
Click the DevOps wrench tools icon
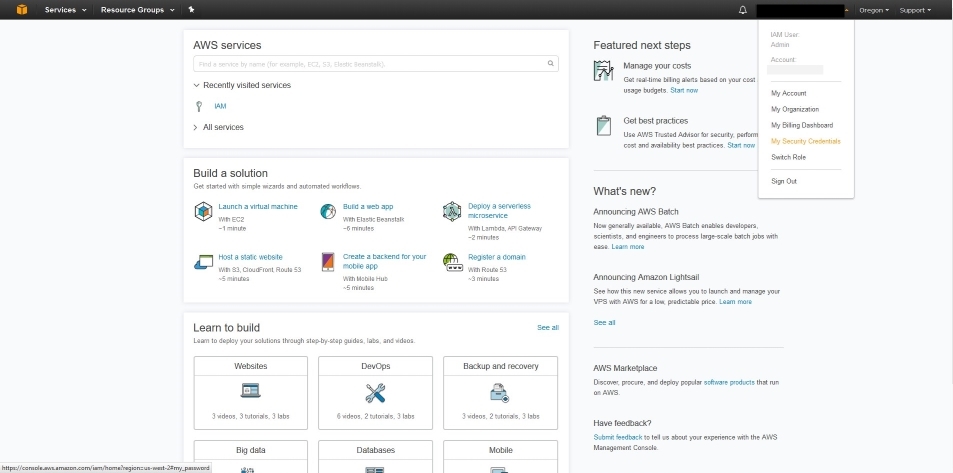coord(375,393)
